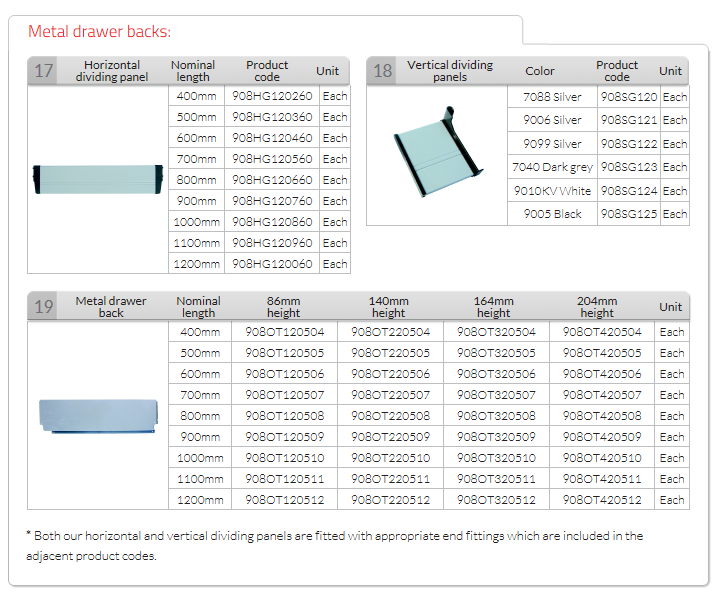
Task: Click the number 17 section badge
Action: coord(44,71)
